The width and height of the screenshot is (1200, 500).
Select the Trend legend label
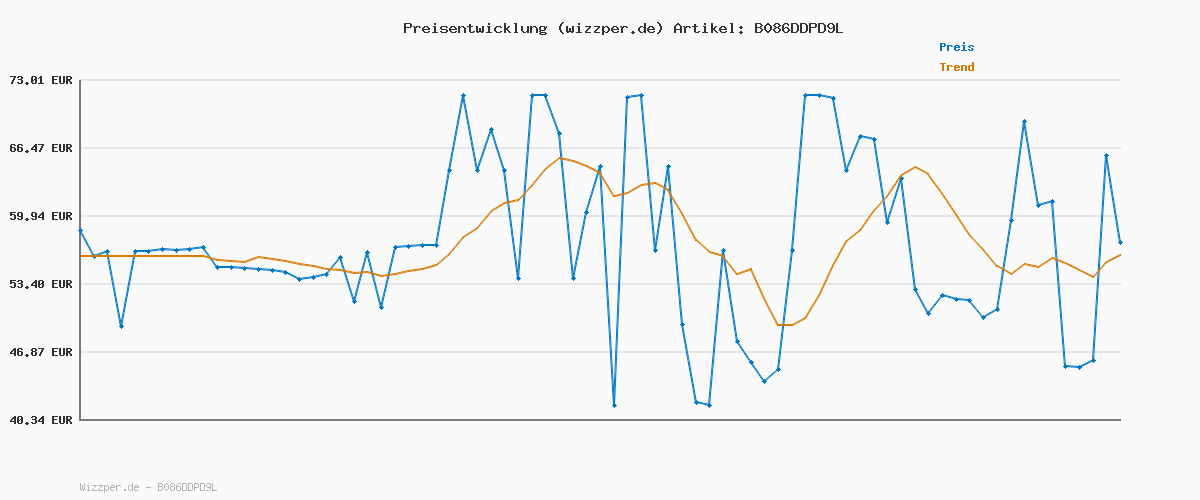tap(956, 67)
